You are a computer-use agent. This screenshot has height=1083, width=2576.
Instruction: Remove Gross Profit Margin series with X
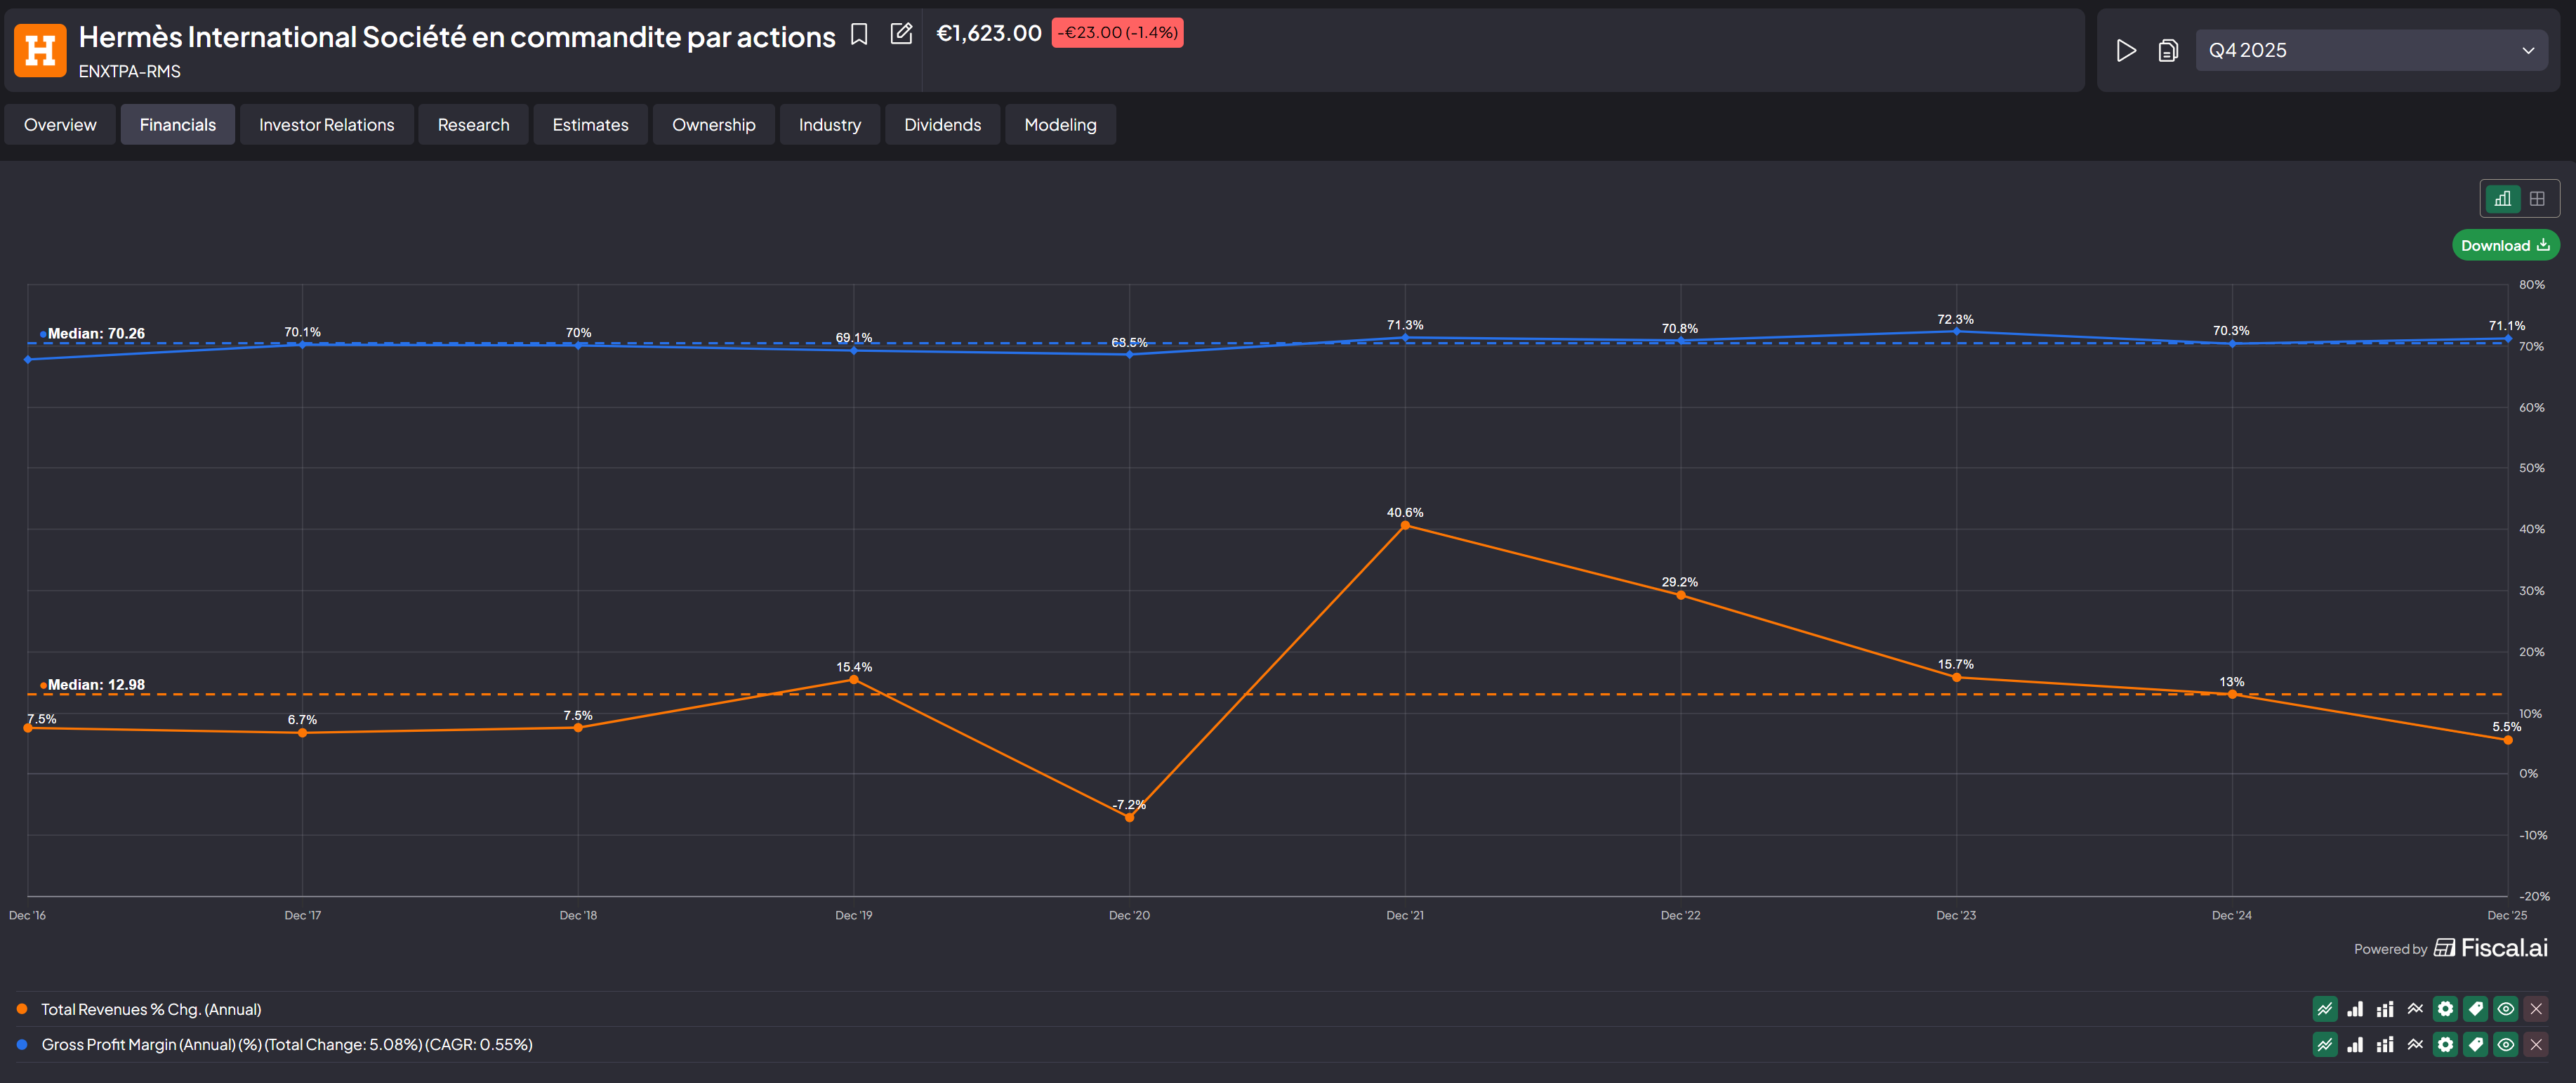click(x=2536, y=1045)
